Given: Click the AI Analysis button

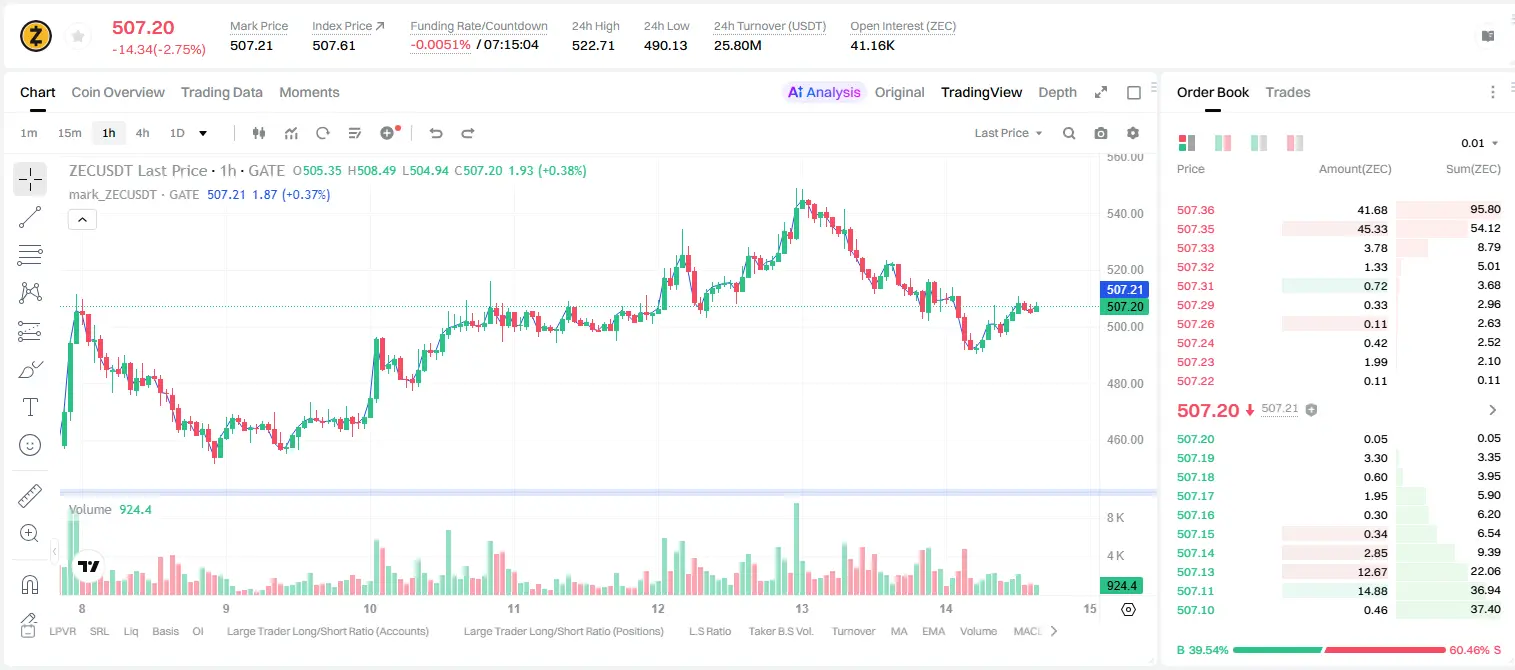Looking at the screenshot, I should [824, 92].
